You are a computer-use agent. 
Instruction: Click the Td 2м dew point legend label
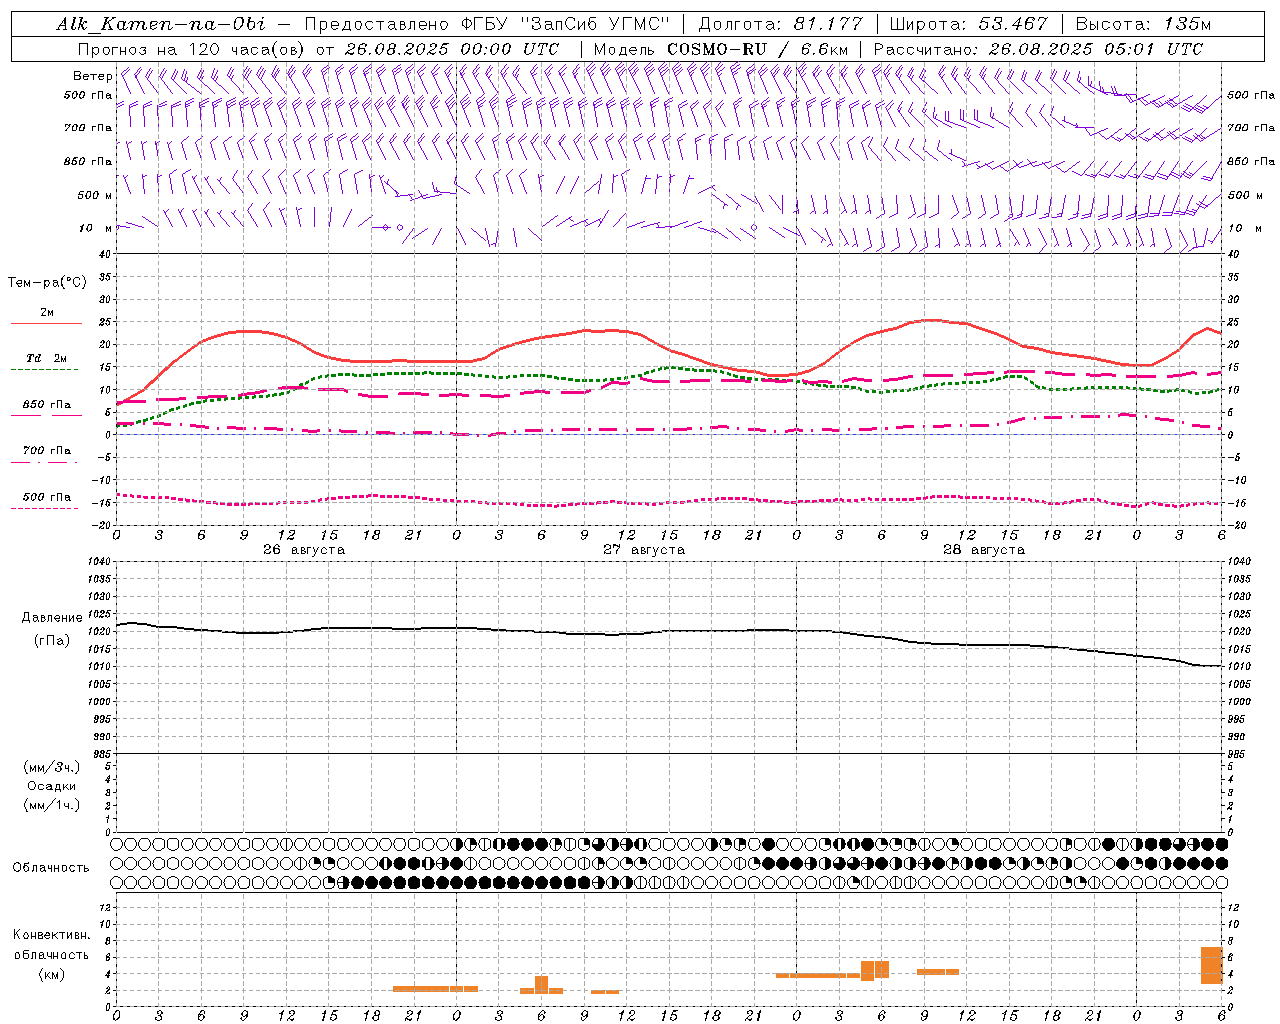[x=47, y=358]
